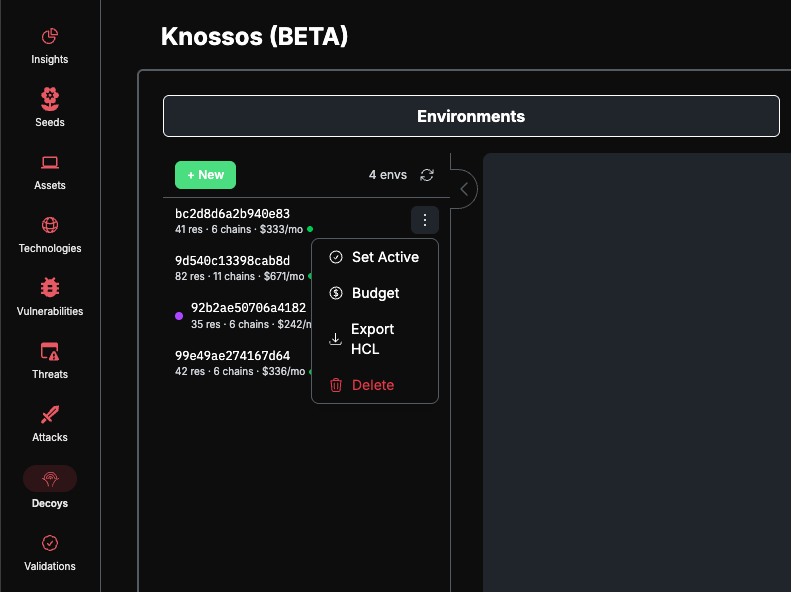Viewport: 791px width, 592px height.
Task: Open the Vulnerabilities bug icon
Action: point(49,287)
